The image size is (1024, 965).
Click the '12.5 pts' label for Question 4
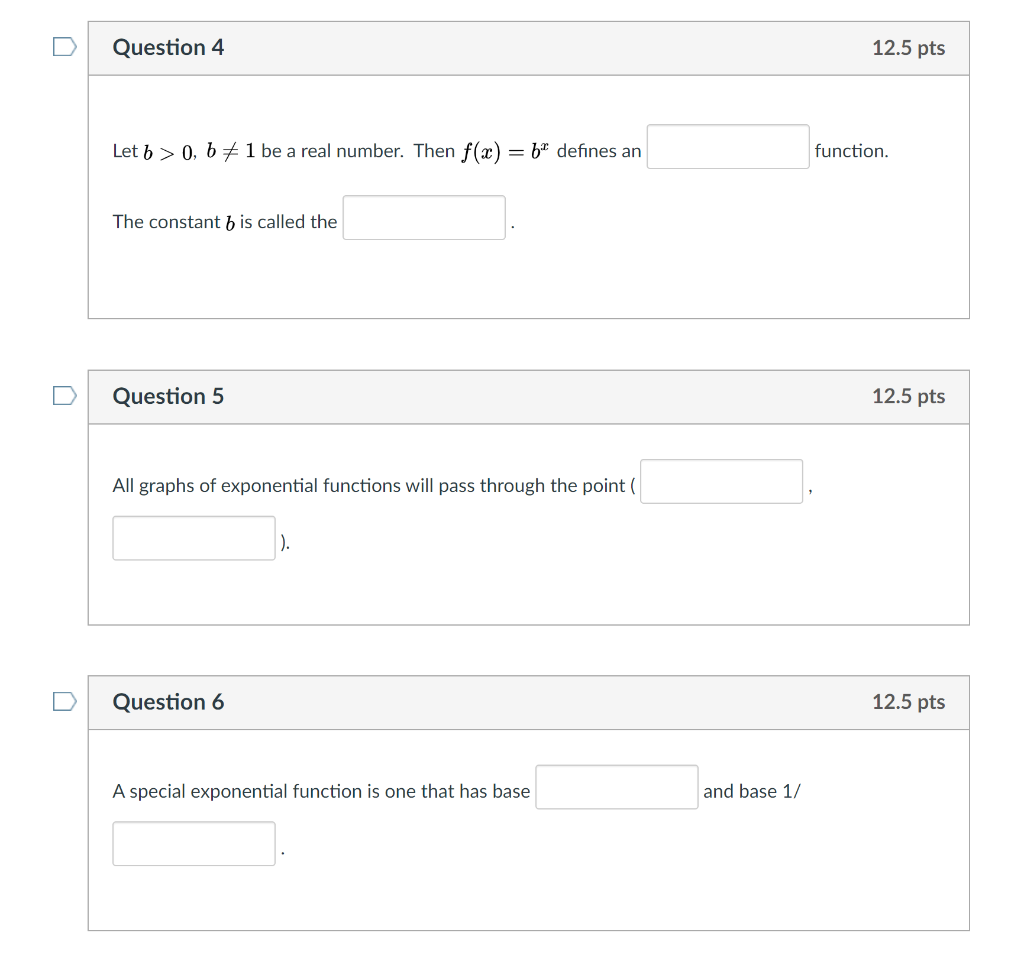(x=908, y=47)
